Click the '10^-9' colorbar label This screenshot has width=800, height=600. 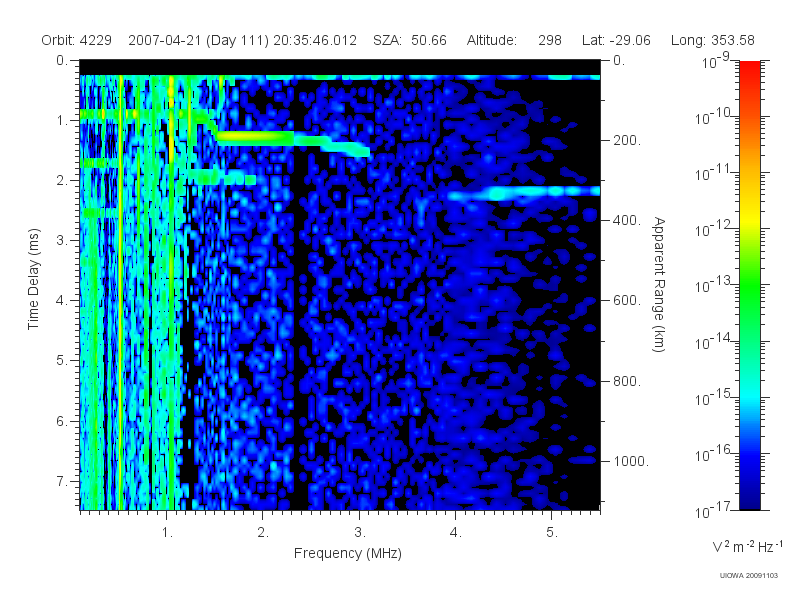point(716,61)
